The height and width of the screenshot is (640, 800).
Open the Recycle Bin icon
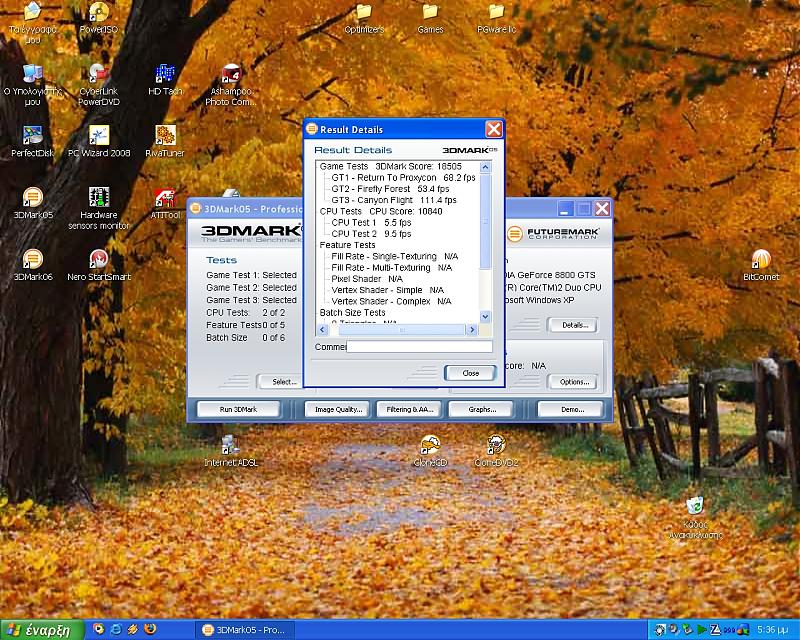click(695, 518)
